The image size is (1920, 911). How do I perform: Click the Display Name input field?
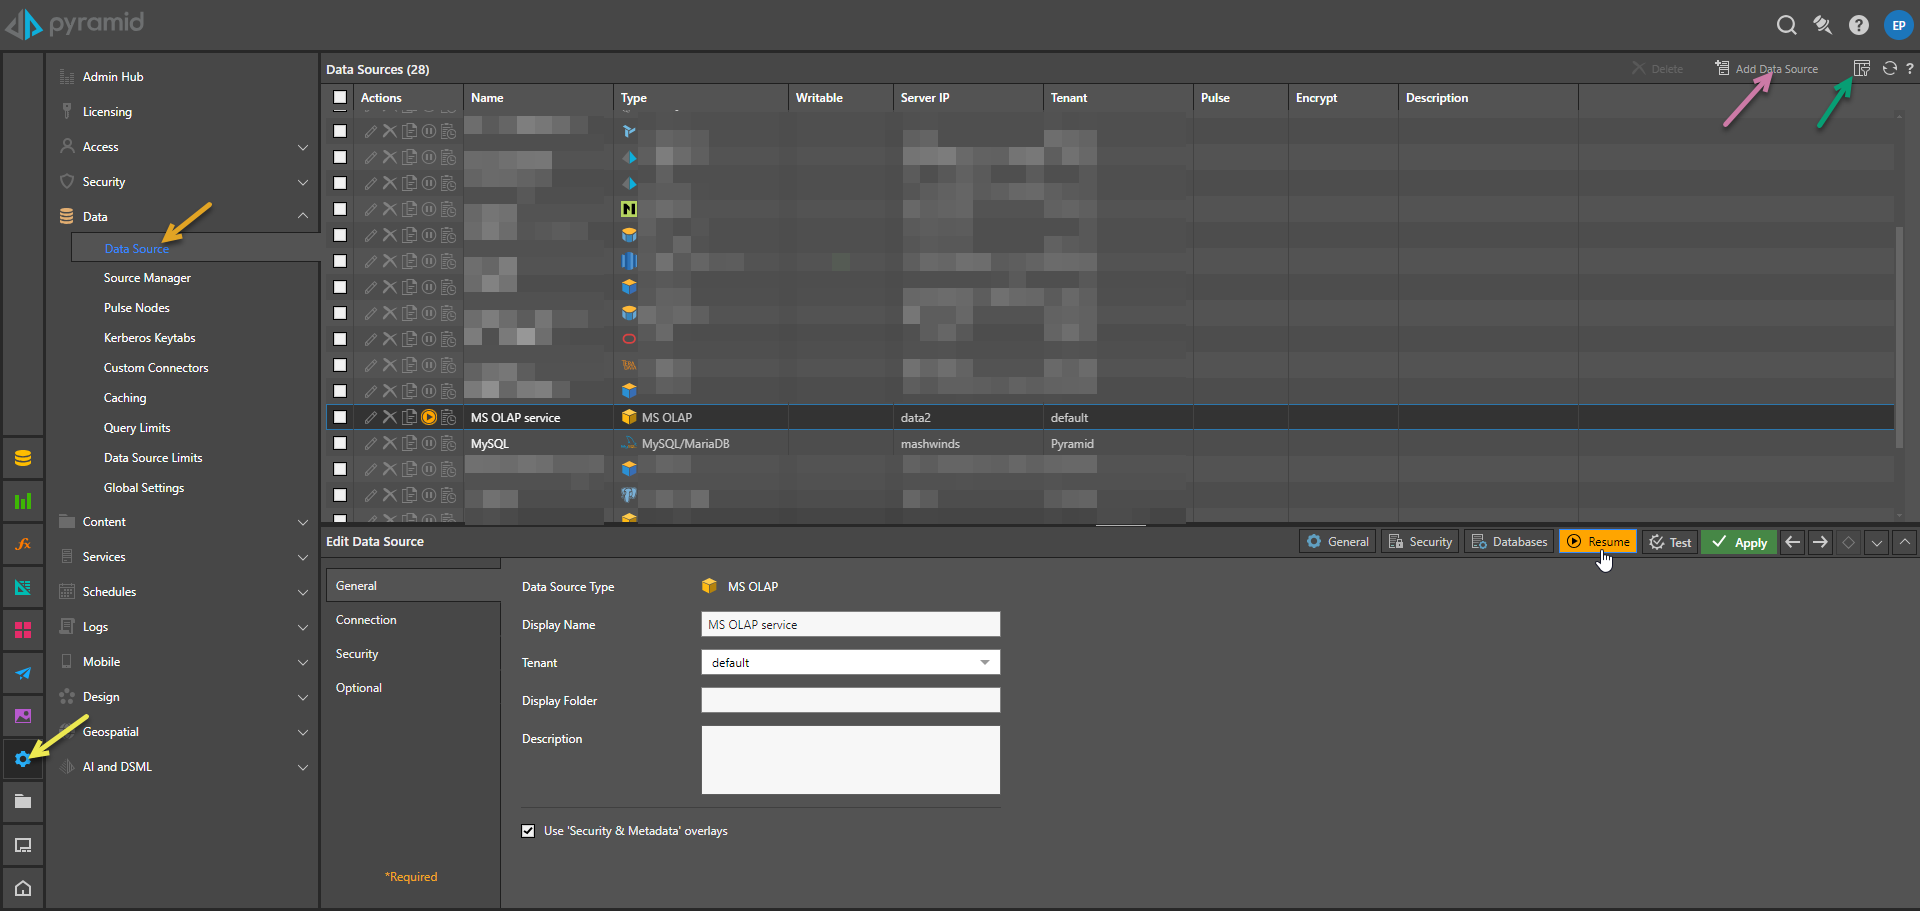tap(850, 624)
